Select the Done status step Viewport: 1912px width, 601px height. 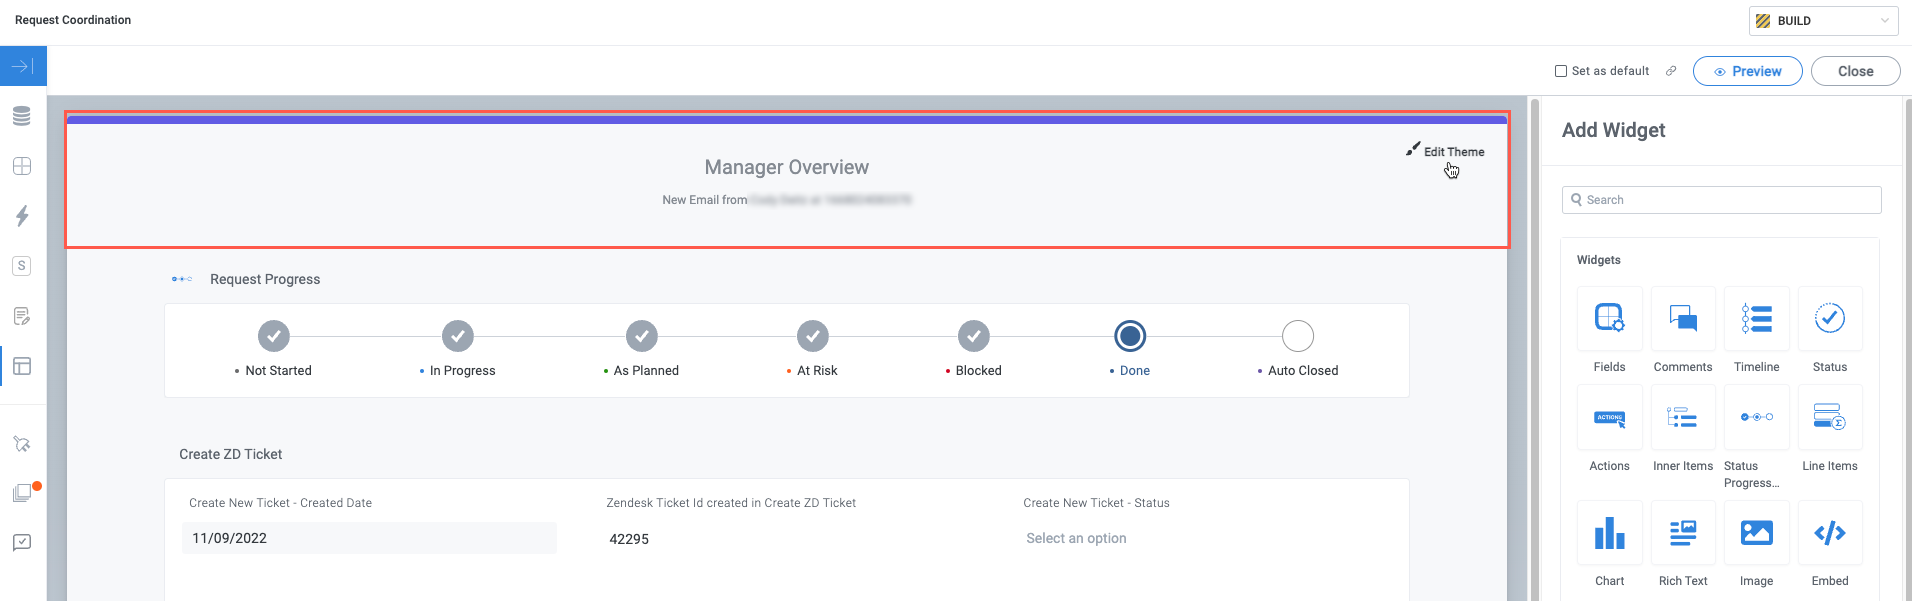click(x=1130, y=337)
